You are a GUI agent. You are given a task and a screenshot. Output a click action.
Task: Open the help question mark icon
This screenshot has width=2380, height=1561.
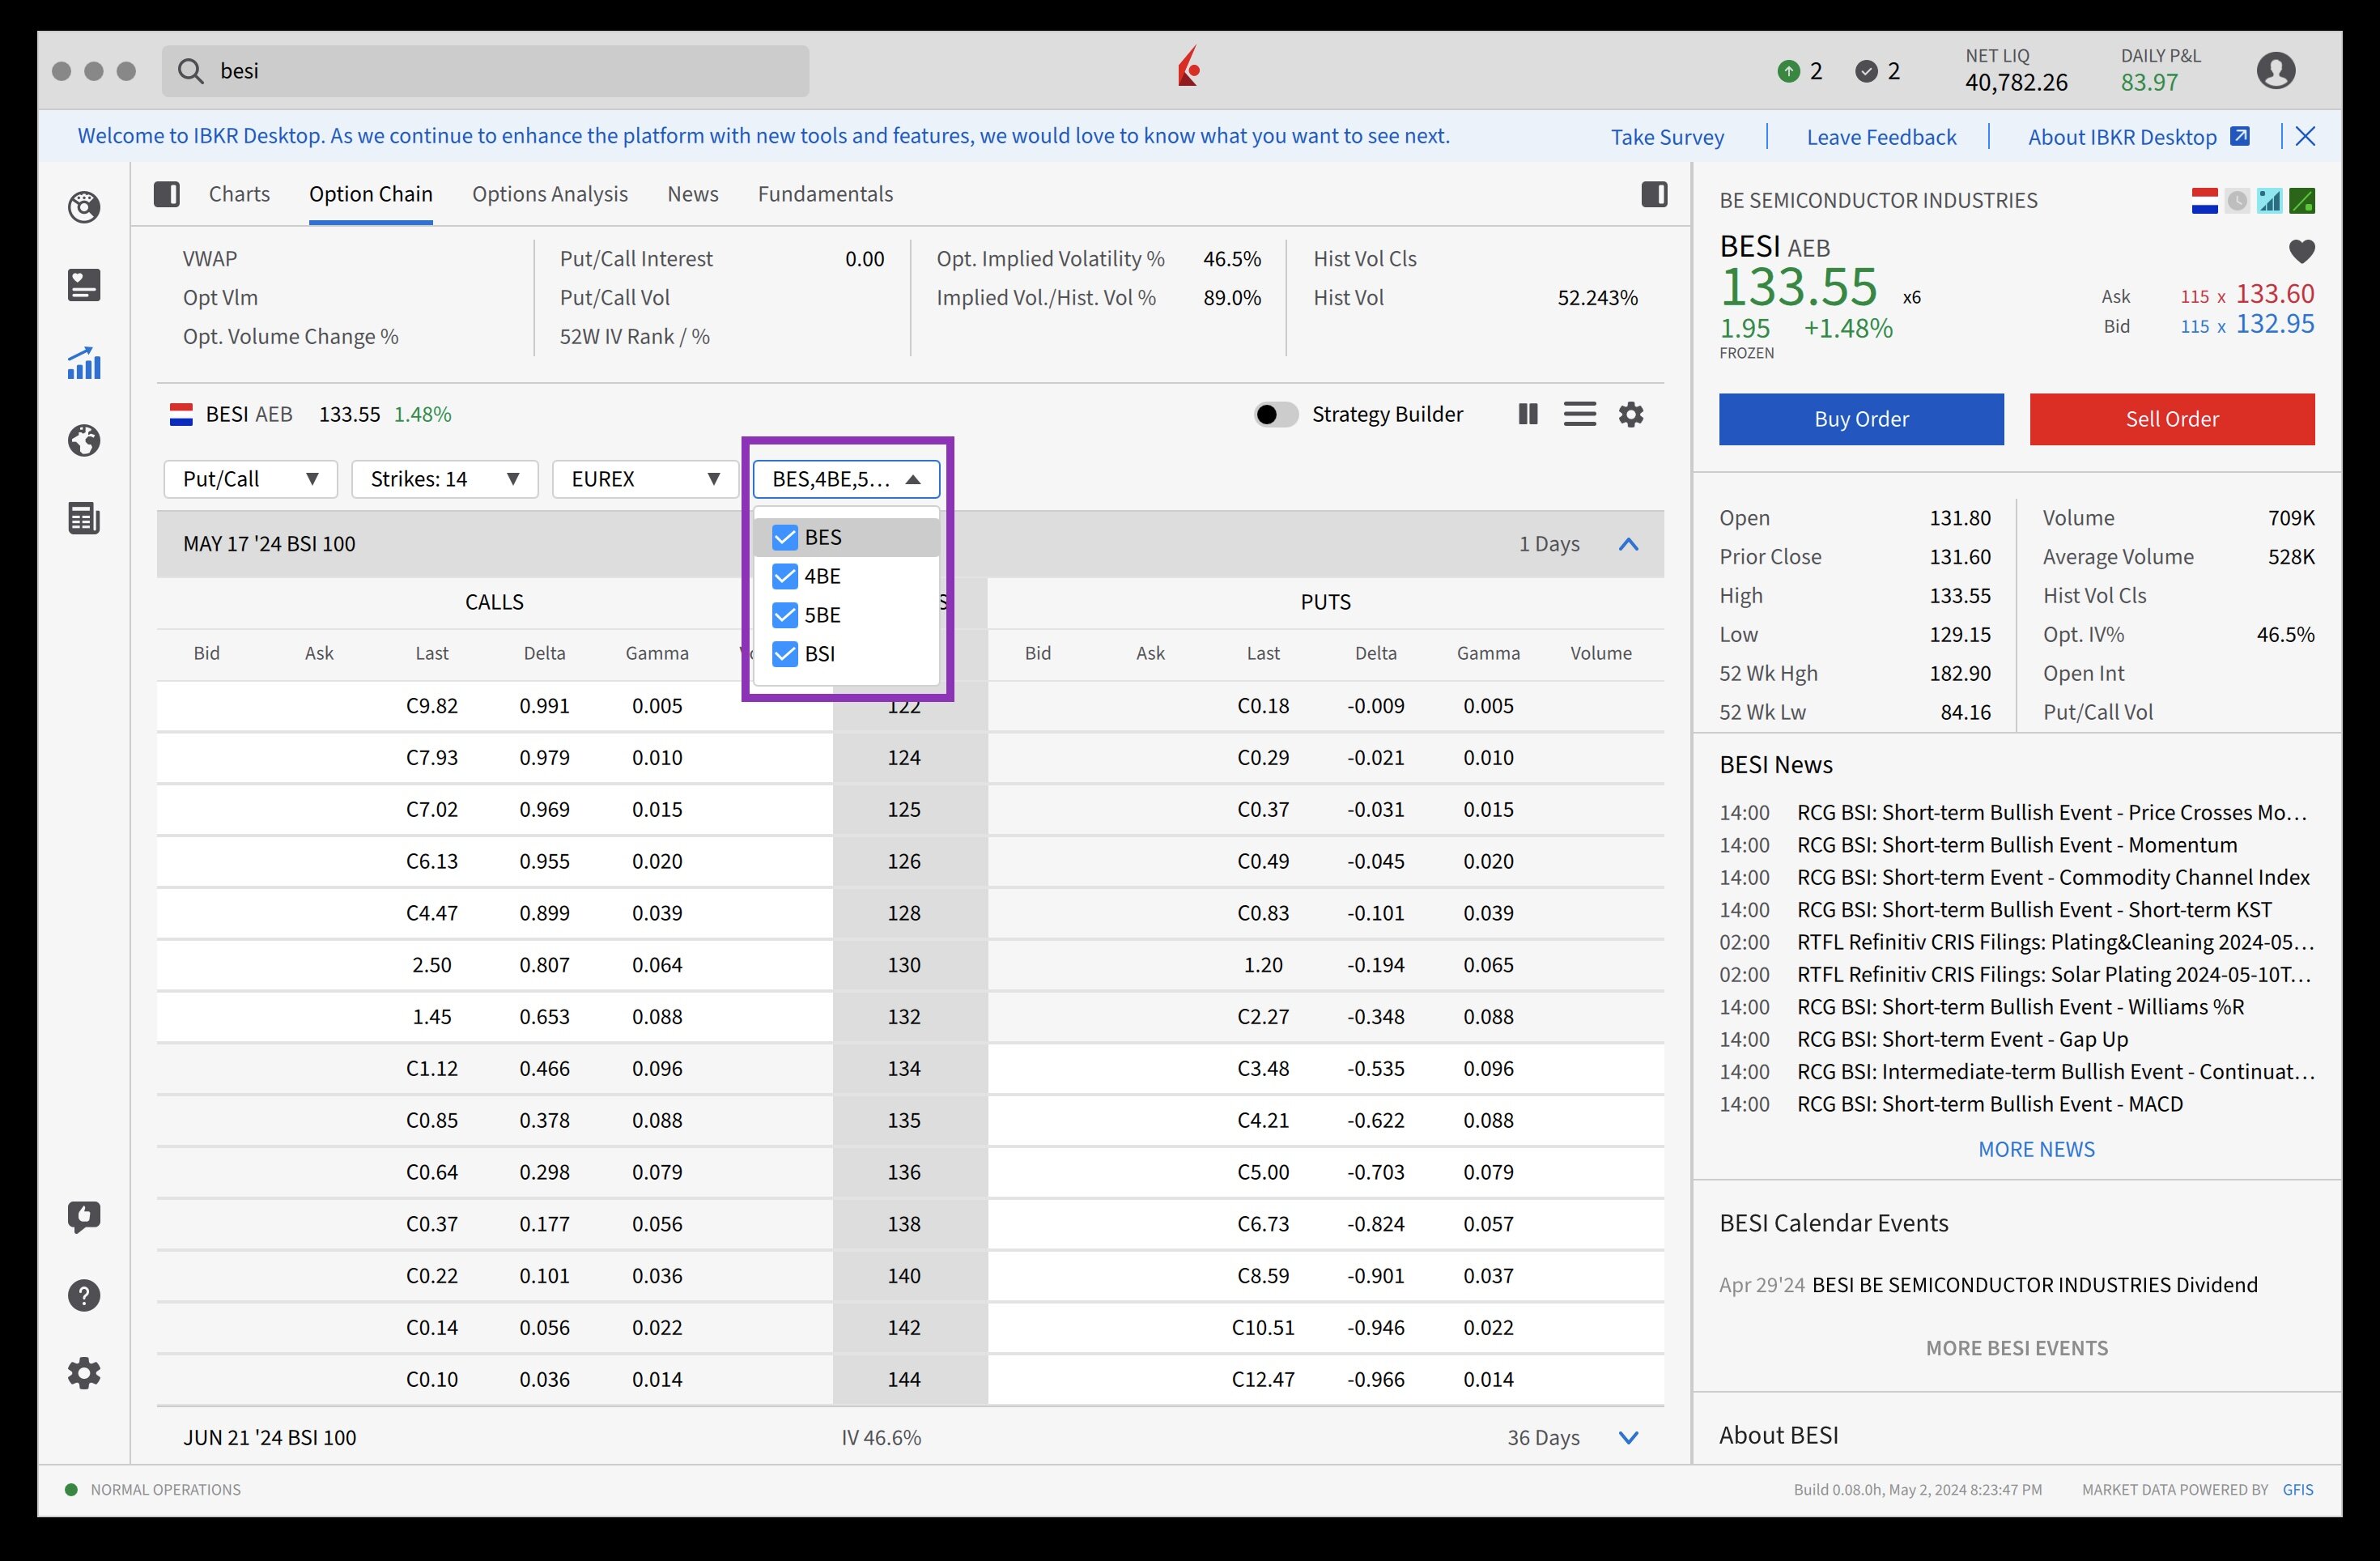click(84, 1295)
